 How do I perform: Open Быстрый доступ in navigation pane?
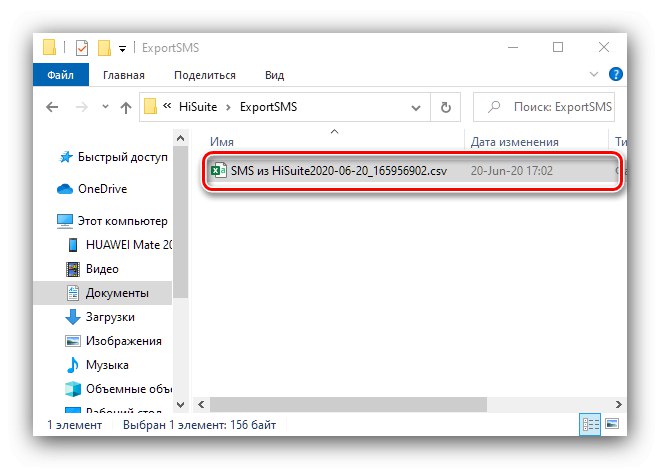pyautogui.click(x=122, y=157)
